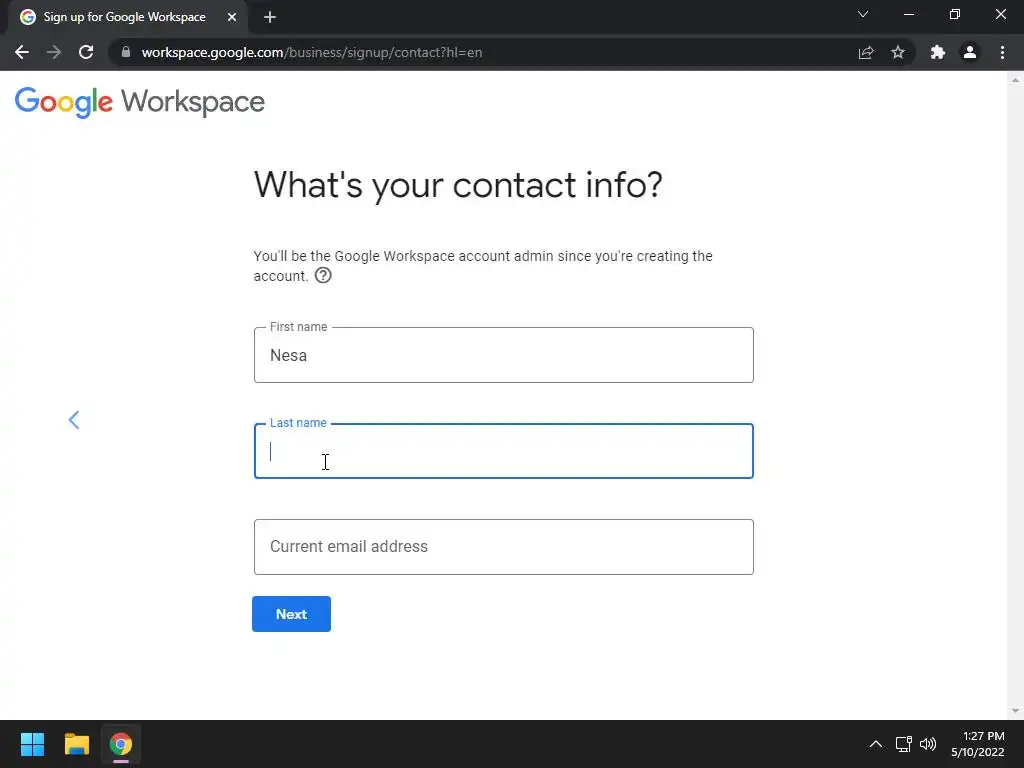Go back using the blue left chevron
This screenshot has height=768, width=1024.
pyautogui.click(x=74, y=420)
